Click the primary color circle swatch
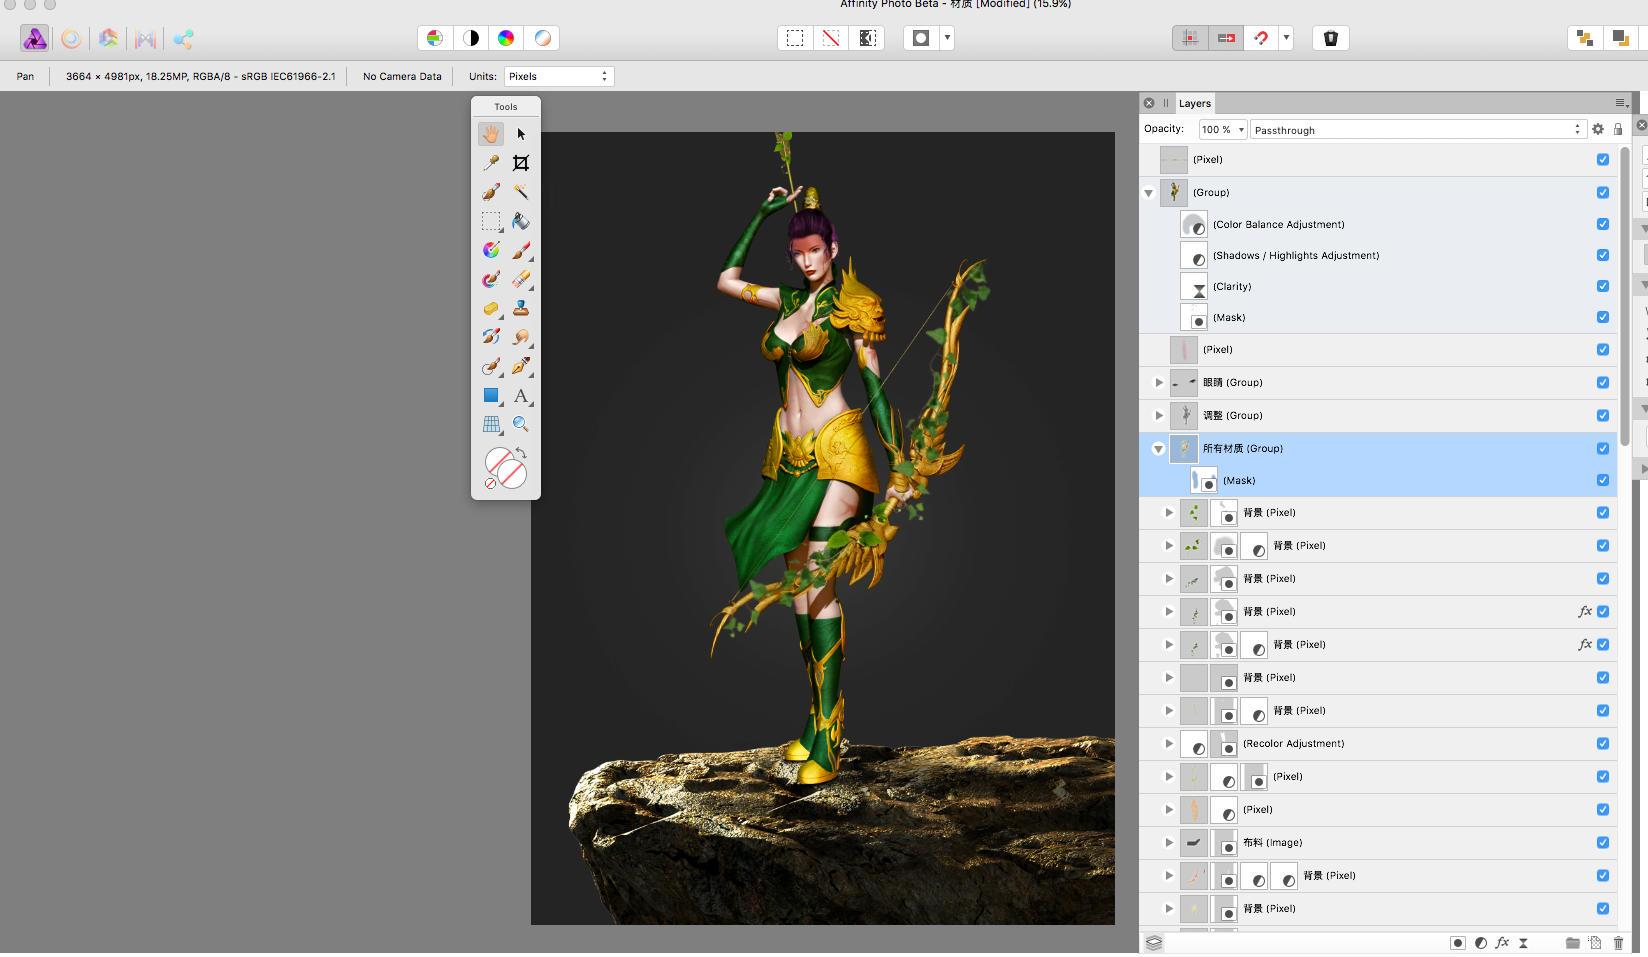 [499, 461]
